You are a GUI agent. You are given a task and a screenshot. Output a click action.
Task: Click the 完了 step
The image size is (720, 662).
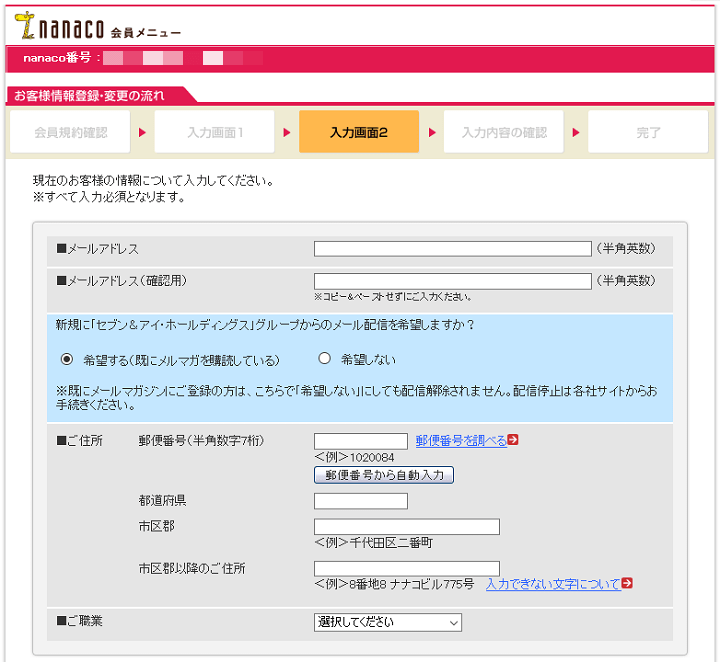(x=648, y=132)
